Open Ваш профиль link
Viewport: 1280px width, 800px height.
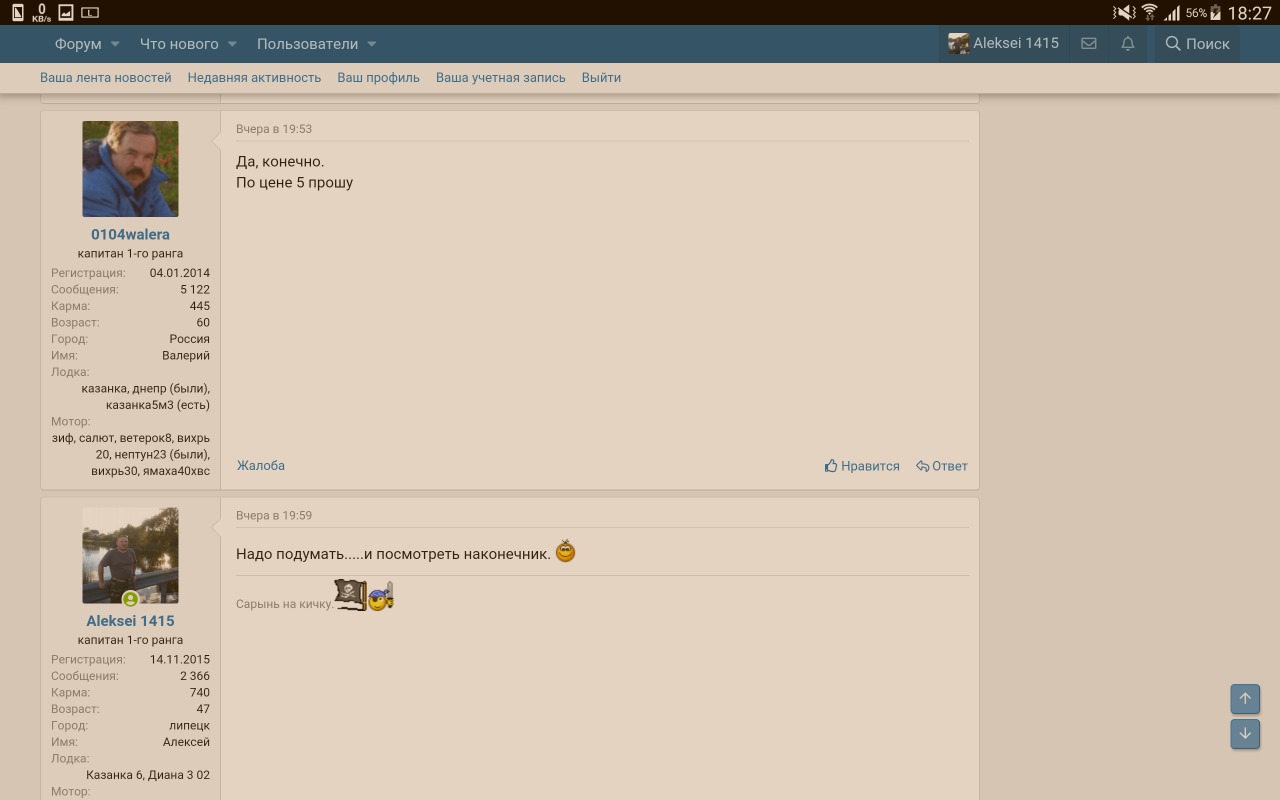378,78
